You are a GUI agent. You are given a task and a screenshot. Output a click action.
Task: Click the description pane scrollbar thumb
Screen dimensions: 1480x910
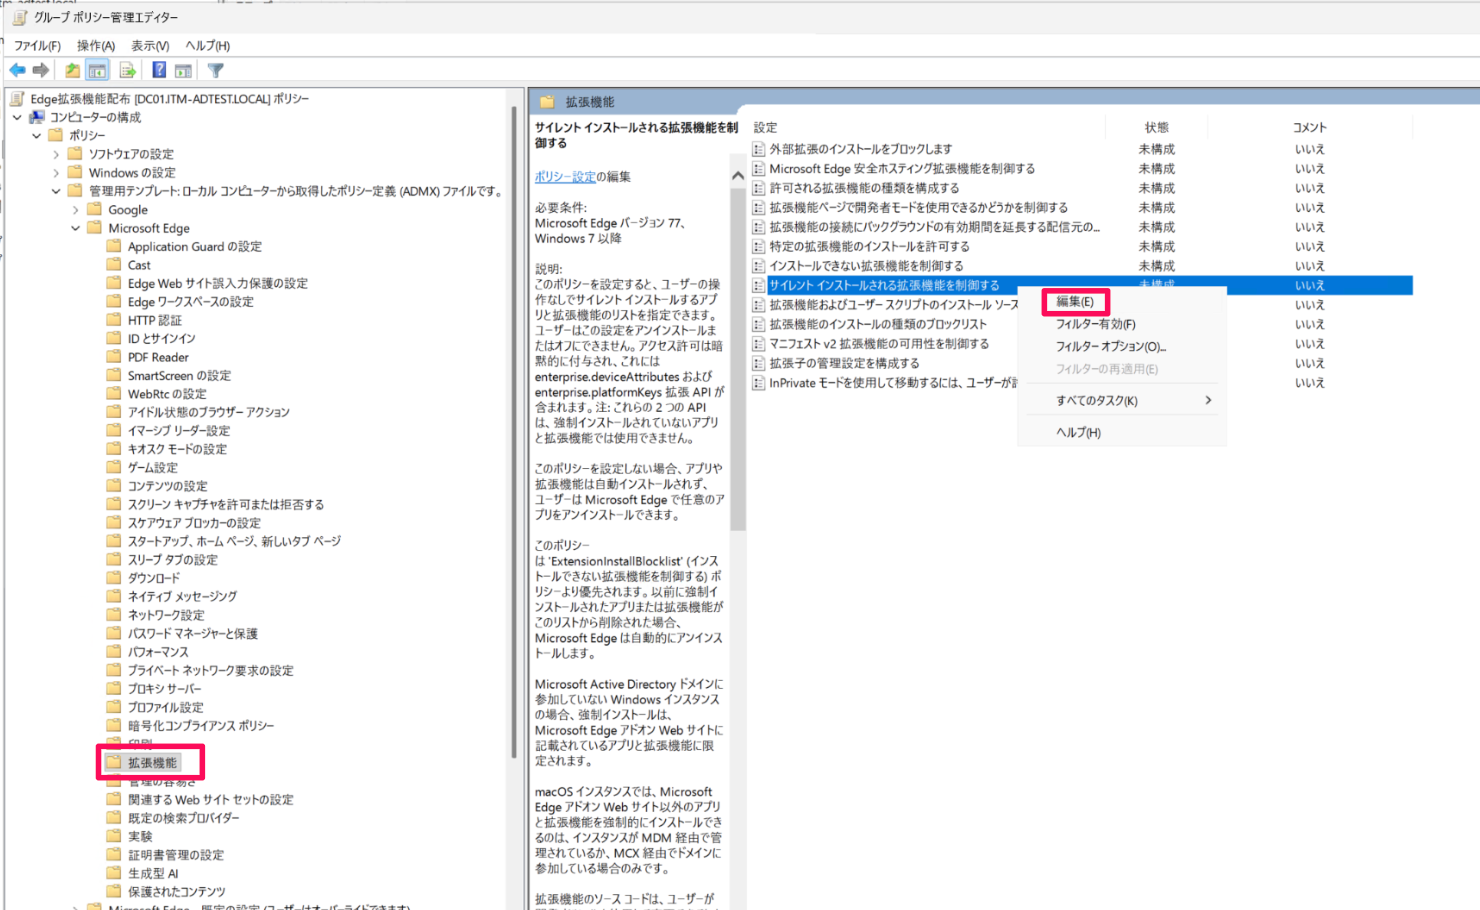pos(738,360)
